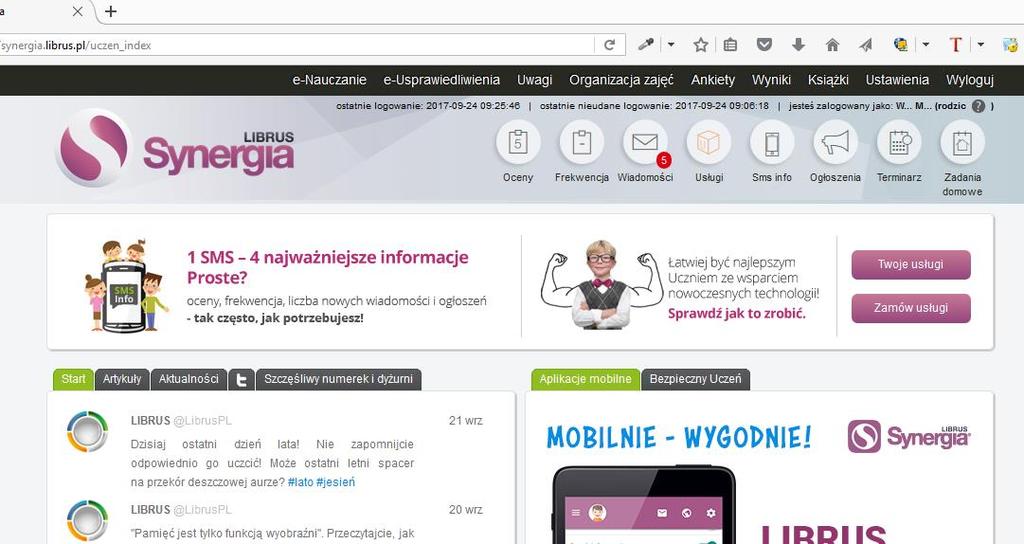
Task: Click the eyedropper toolbar icon
Action: click(646, 45)
